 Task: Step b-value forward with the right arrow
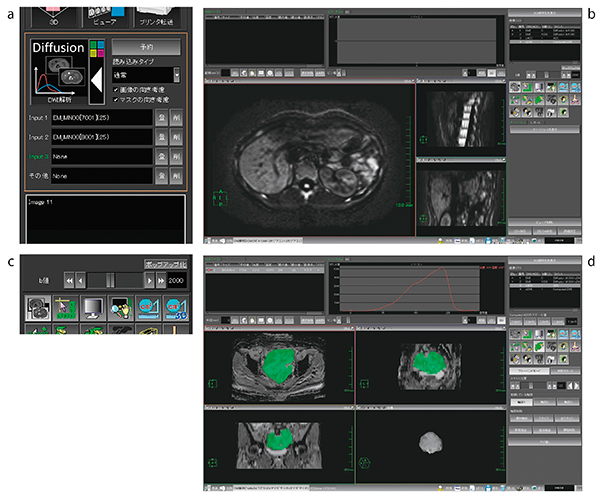(x=150, y=282)
